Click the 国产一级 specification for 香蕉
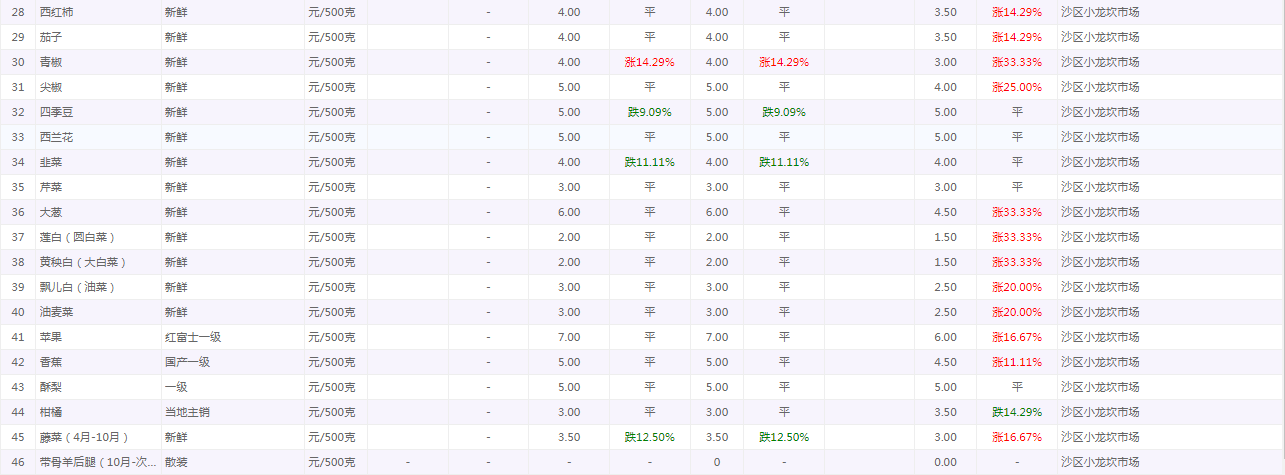The image size is (1285, 475). pyautogui.click(x=187, y=362)
